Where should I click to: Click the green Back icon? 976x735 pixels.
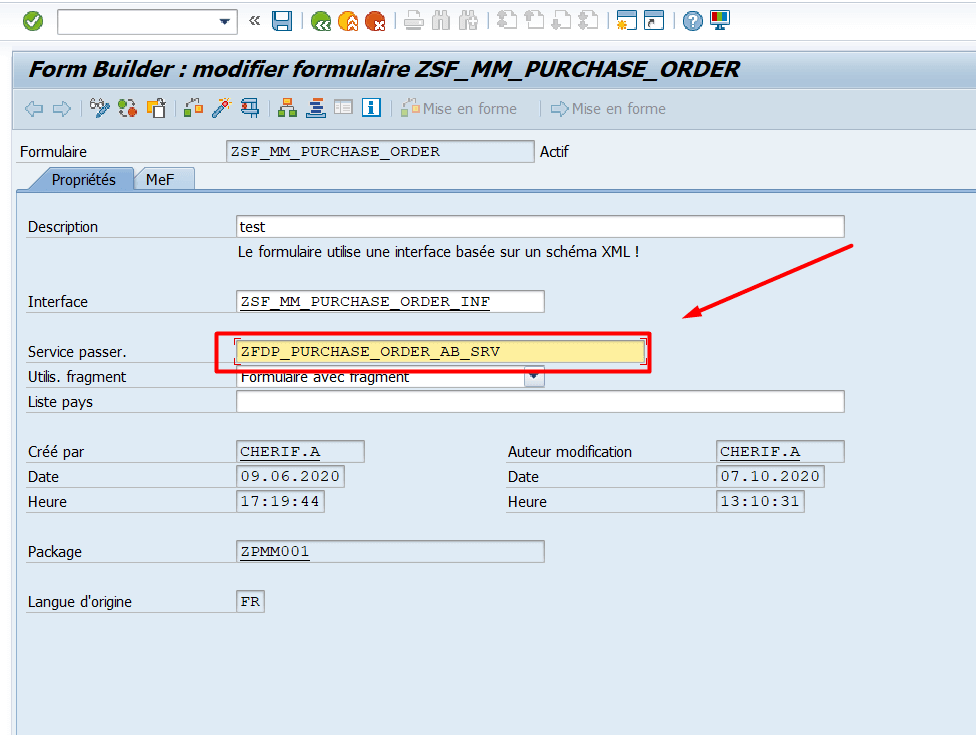[321, 22]
